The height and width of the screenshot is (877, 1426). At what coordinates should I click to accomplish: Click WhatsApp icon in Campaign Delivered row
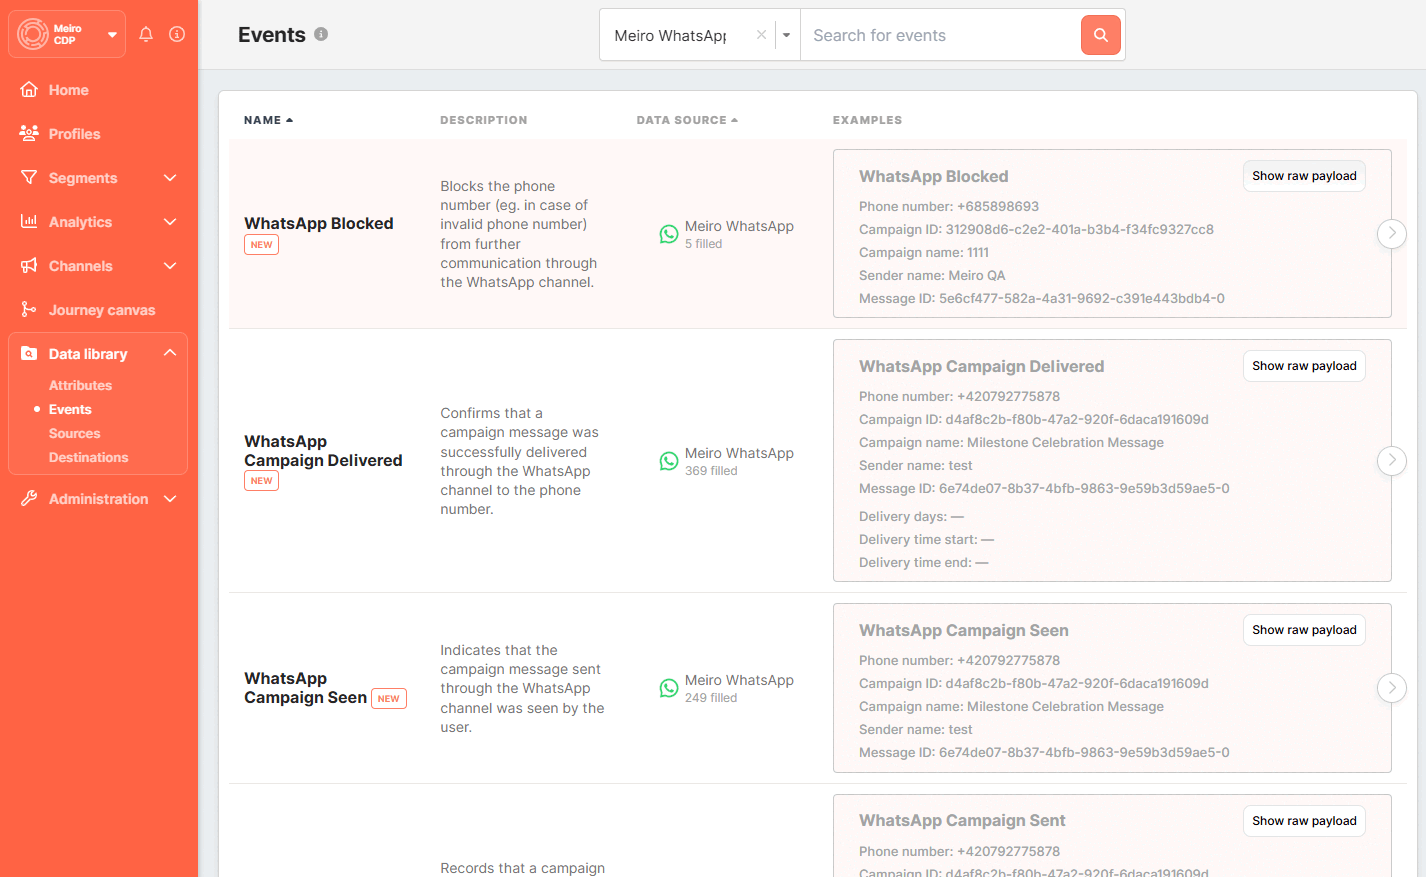pyautogui.click(x=669, y=461)
